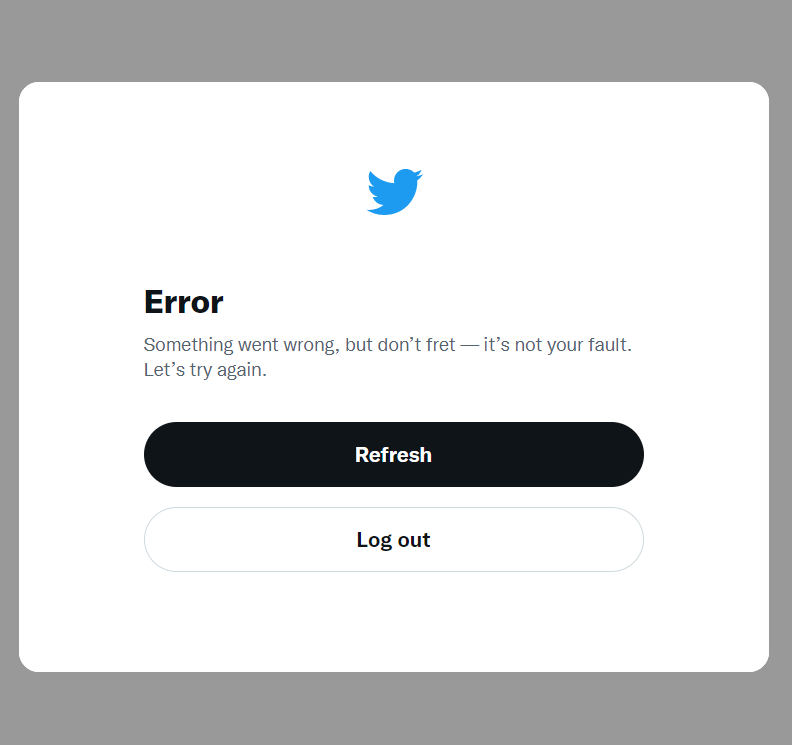792x745 pixels.
Task: Click the 'Let's try again.' line
Action: click(x=205, y=370)
